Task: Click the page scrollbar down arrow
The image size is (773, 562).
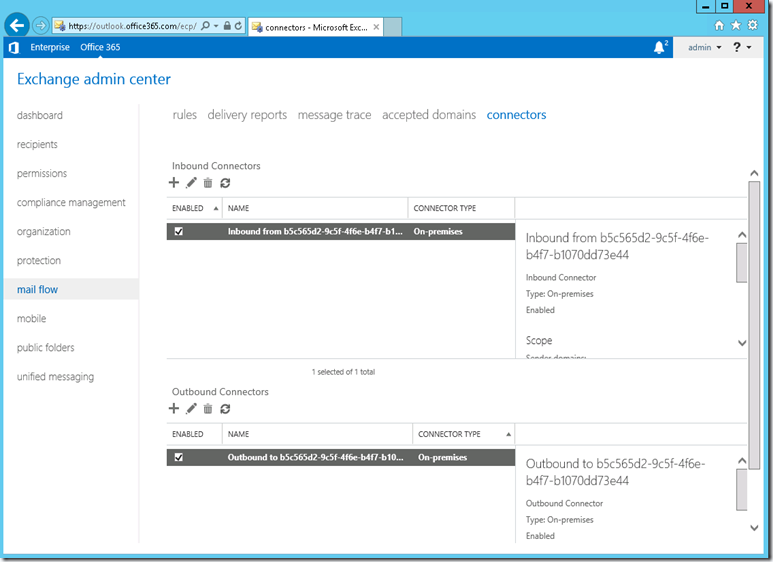Action: point(754,527)
